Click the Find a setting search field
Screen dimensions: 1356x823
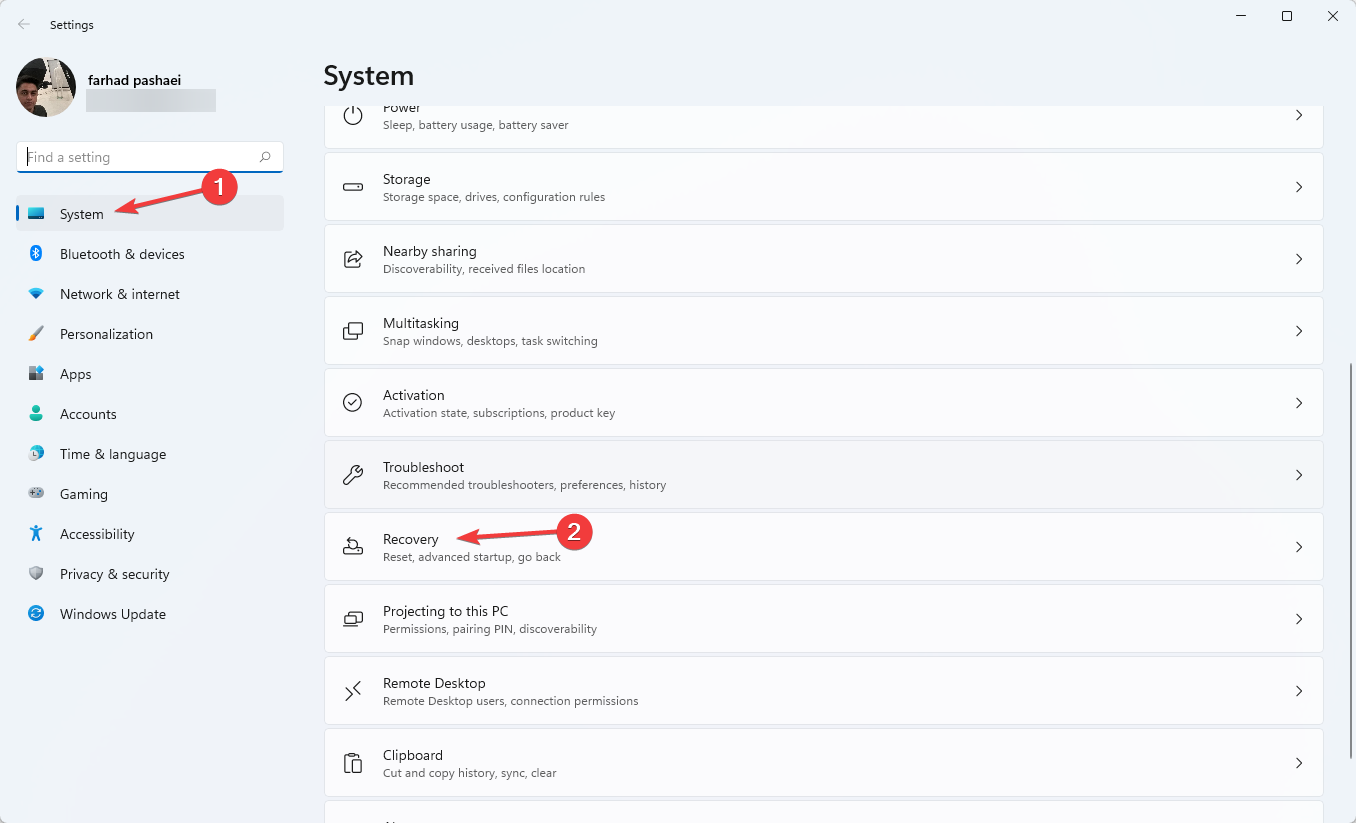point(140,157)
